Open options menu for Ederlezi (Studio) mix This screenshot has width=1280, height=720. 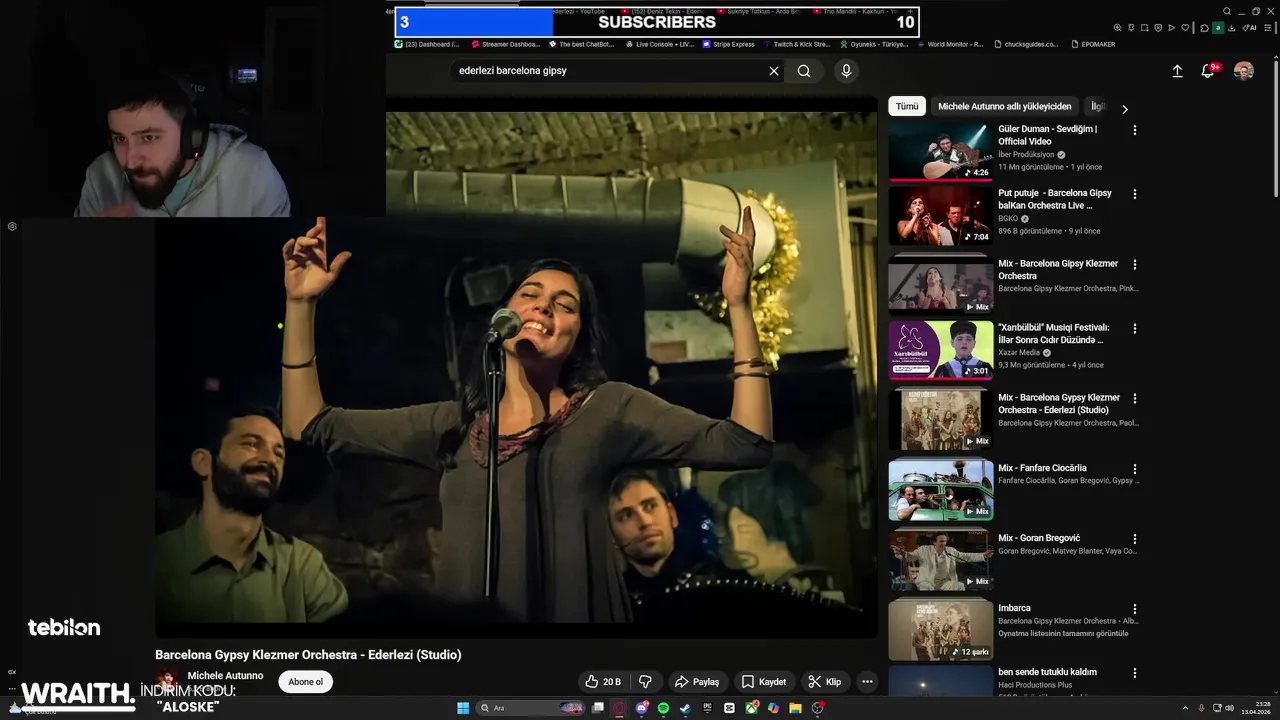[1134, 399]
